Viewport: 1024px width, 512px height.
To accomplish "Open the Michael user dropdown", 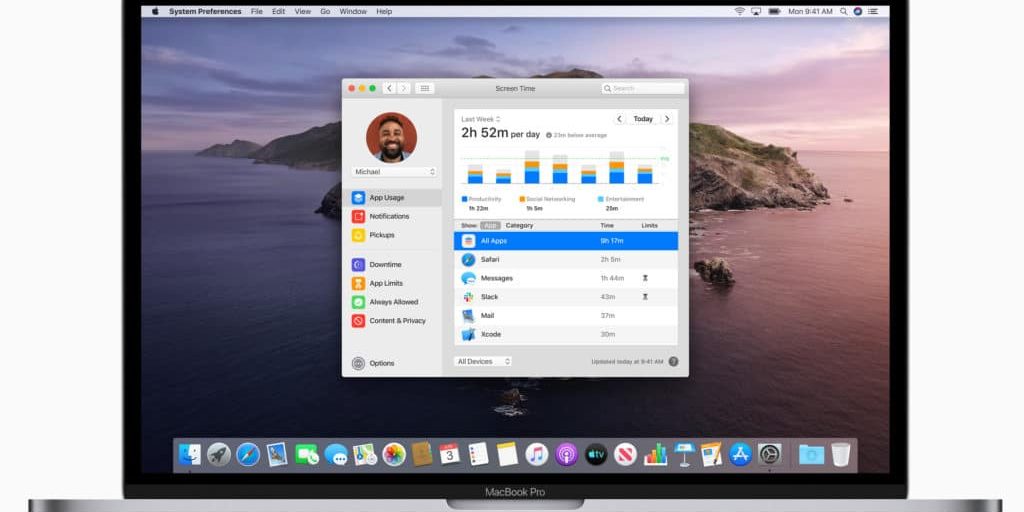I will 394,172.
